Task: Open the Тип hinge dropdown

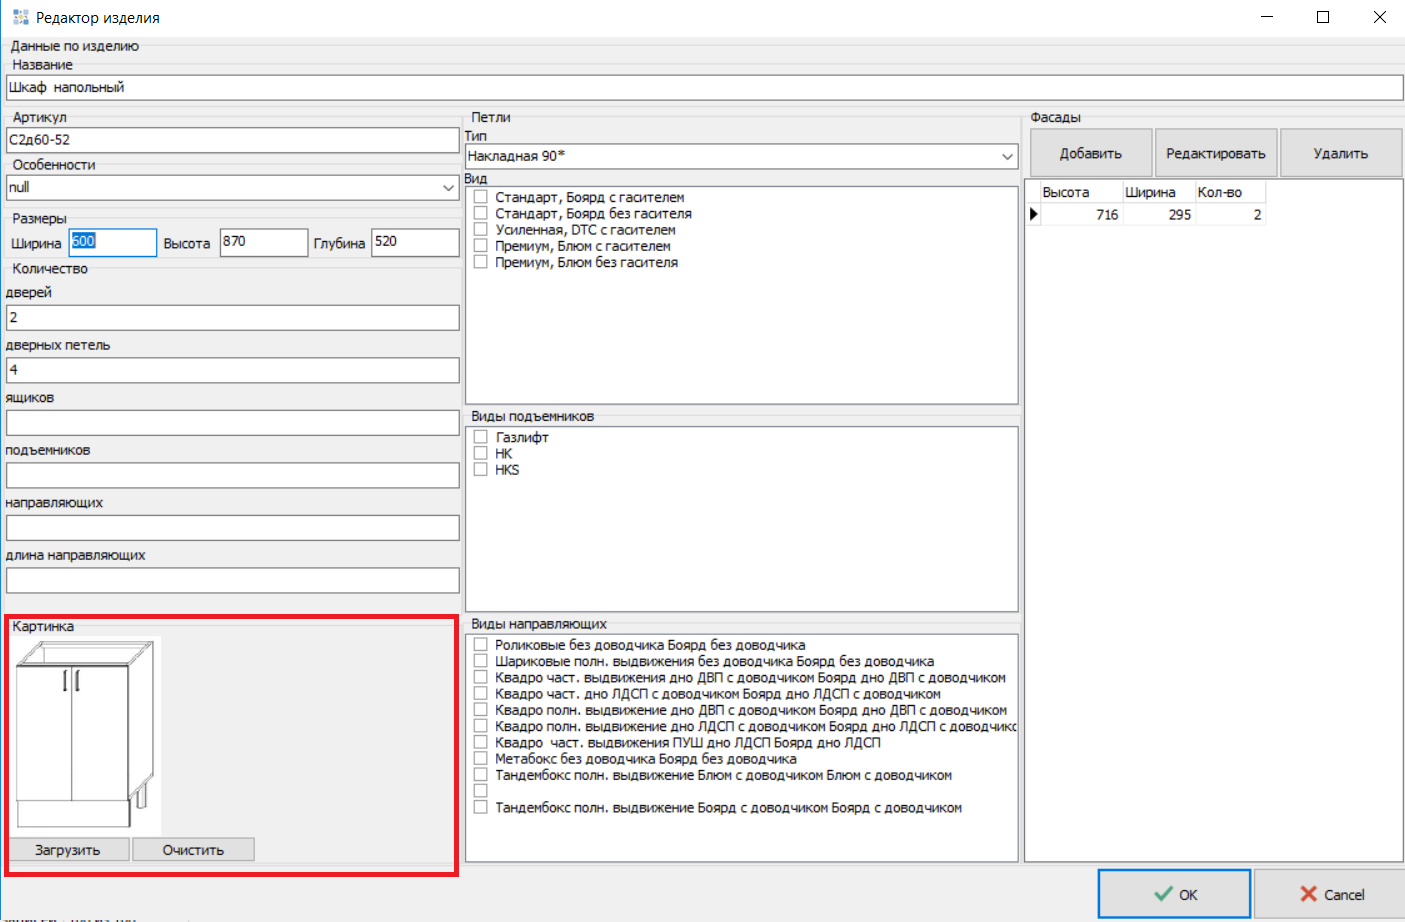Action: click(1006, 156)
